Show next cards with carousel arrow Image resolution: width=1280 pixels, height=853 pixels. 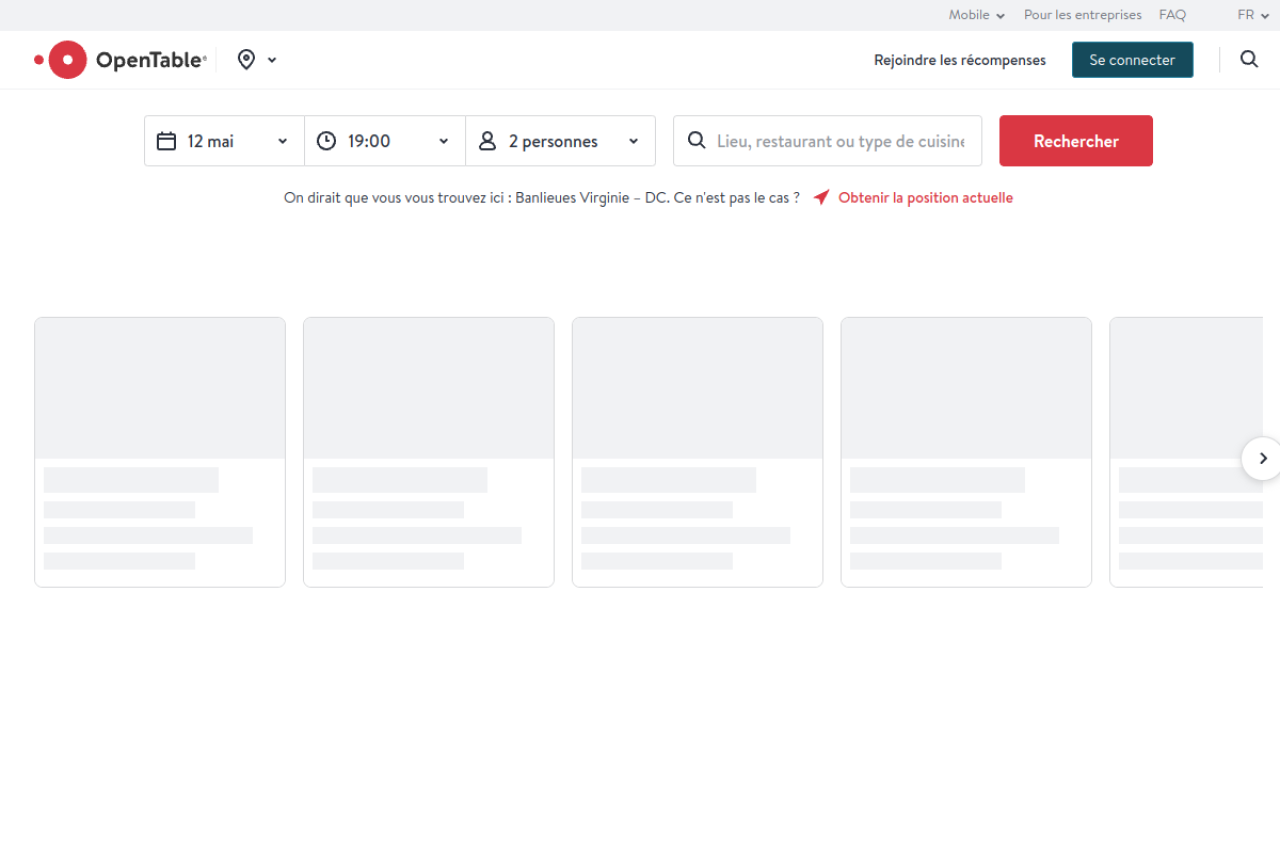coord(1262,458)
